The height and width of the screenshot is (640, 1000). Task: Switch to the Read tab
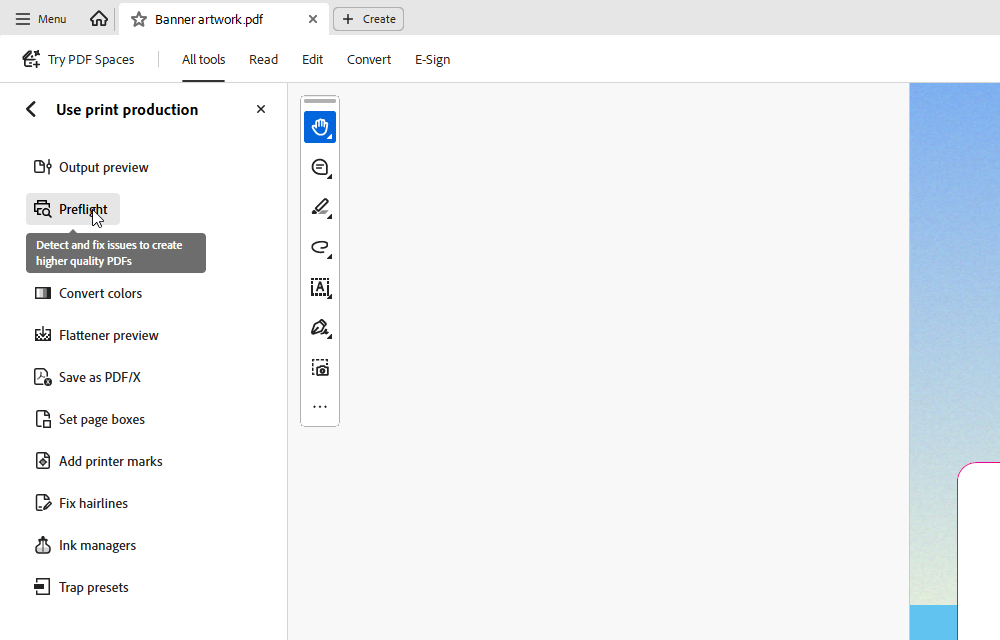click(263, 59)
